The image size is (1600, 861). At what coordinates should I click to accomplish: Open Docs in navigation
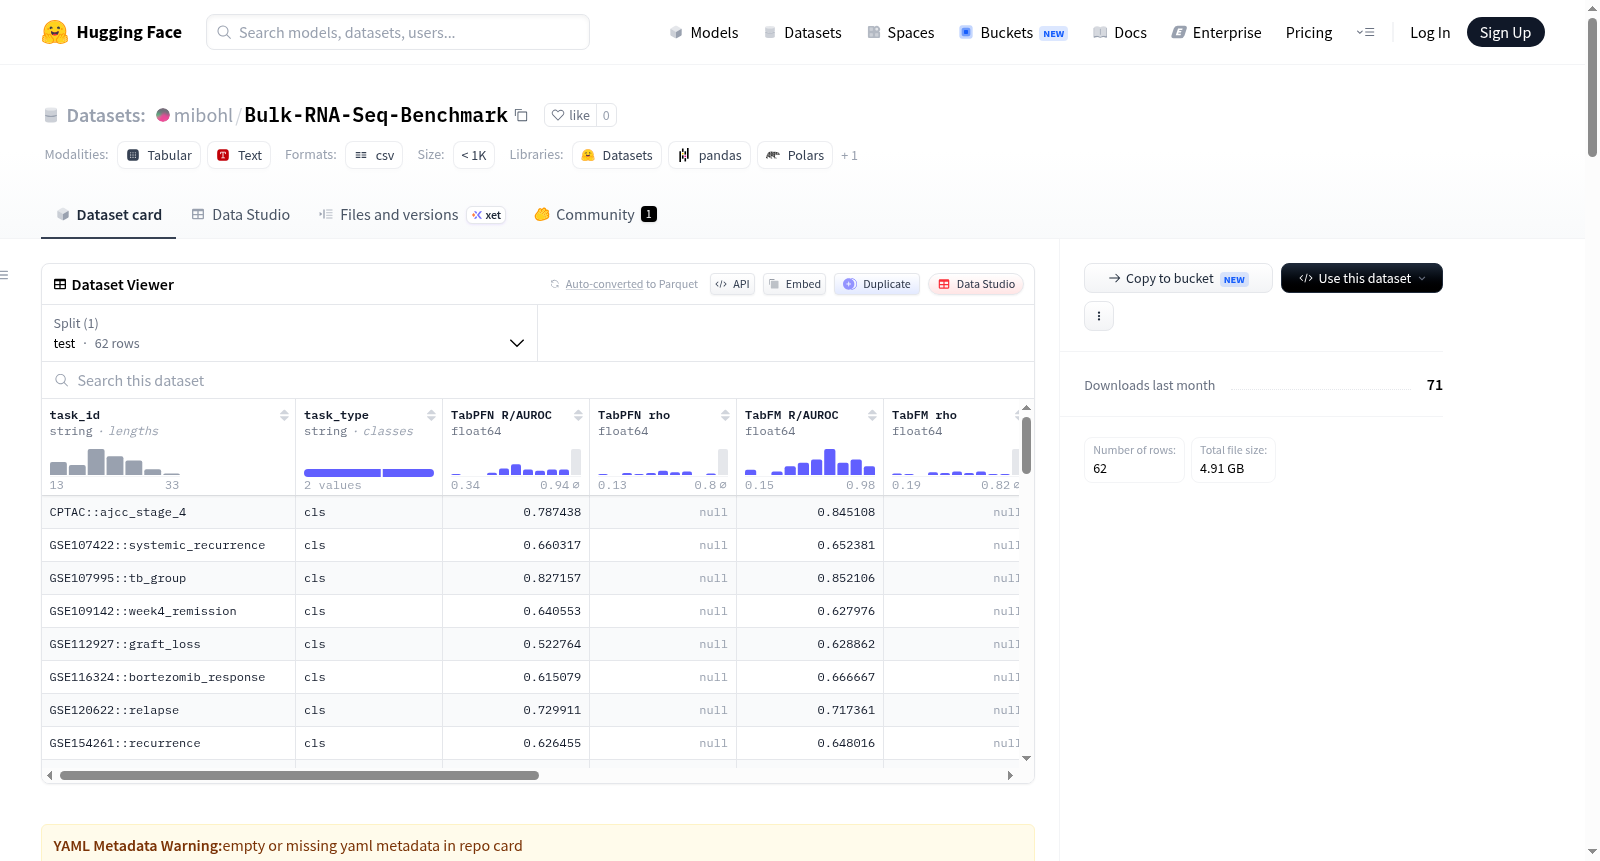[x=1120, y=33]
